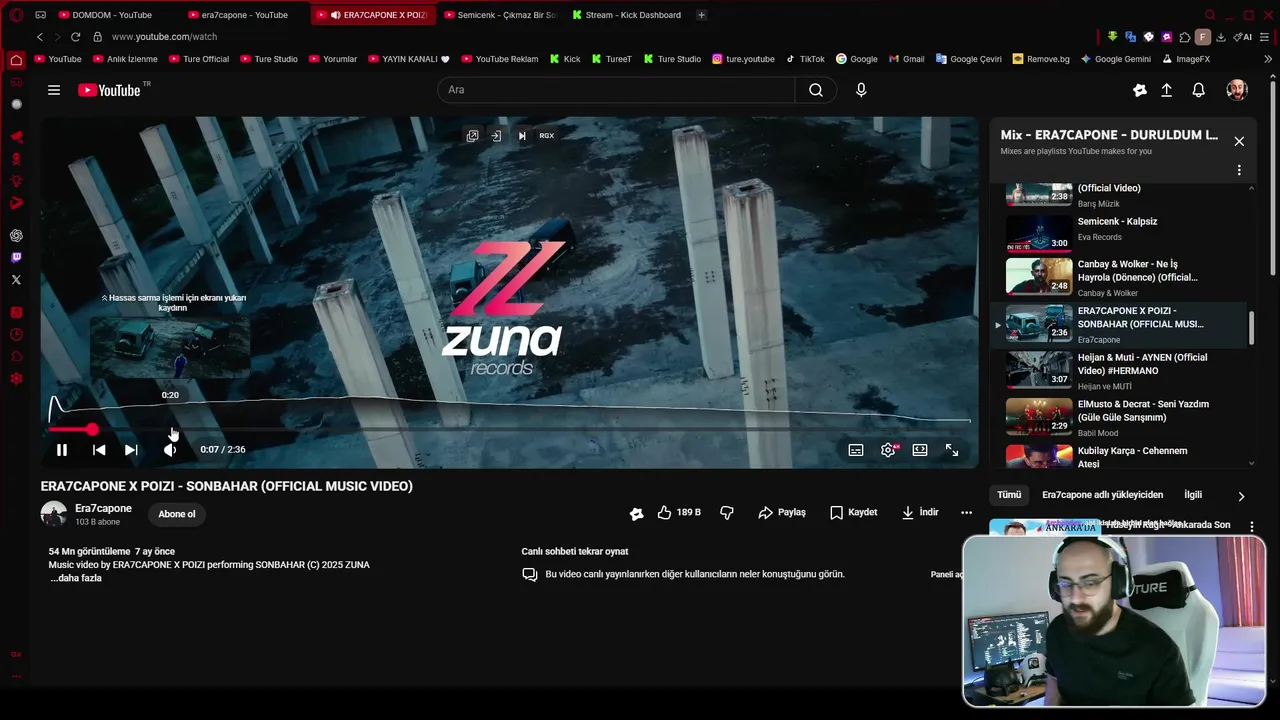Dislike the video with thumbs down
Screen dimensions: 1280x720
(727, 513)
